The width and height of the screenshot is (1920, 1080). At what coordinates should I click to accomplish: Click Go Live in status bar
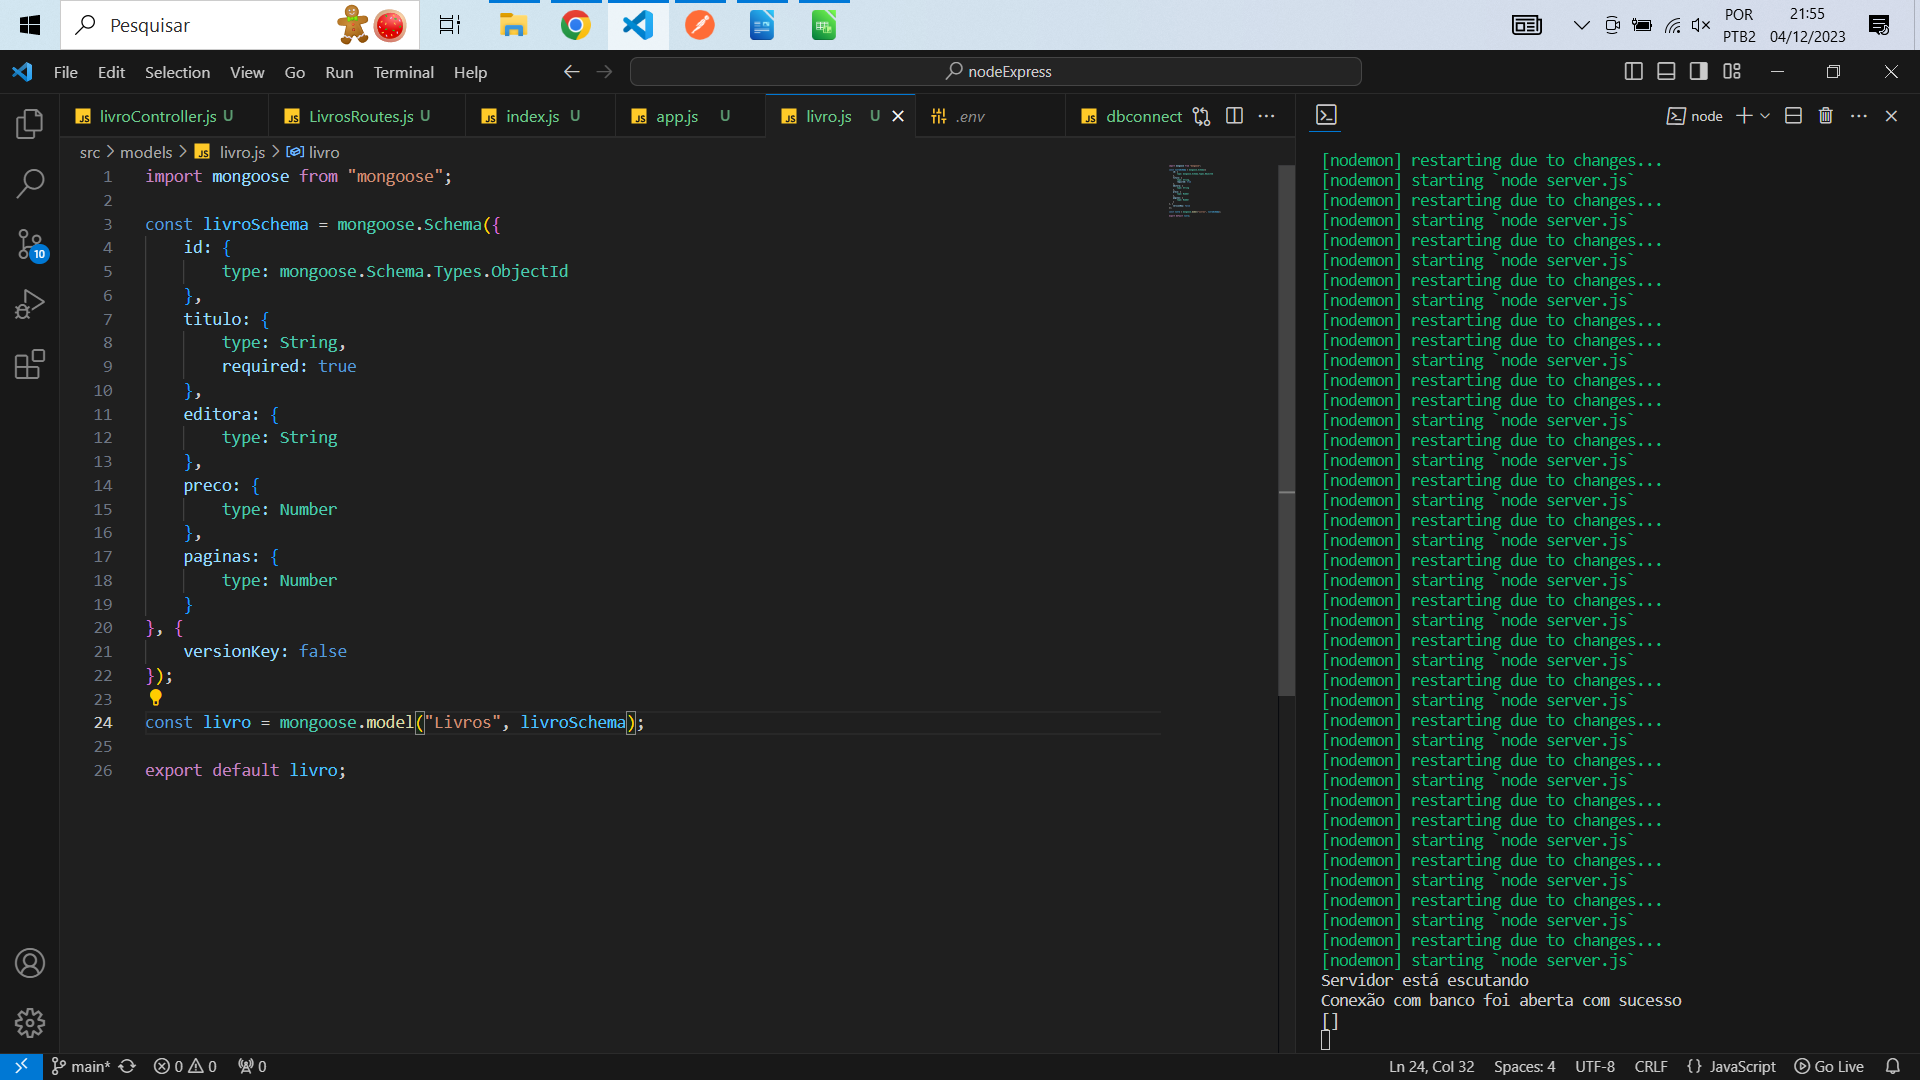tap(1829, 1066)
